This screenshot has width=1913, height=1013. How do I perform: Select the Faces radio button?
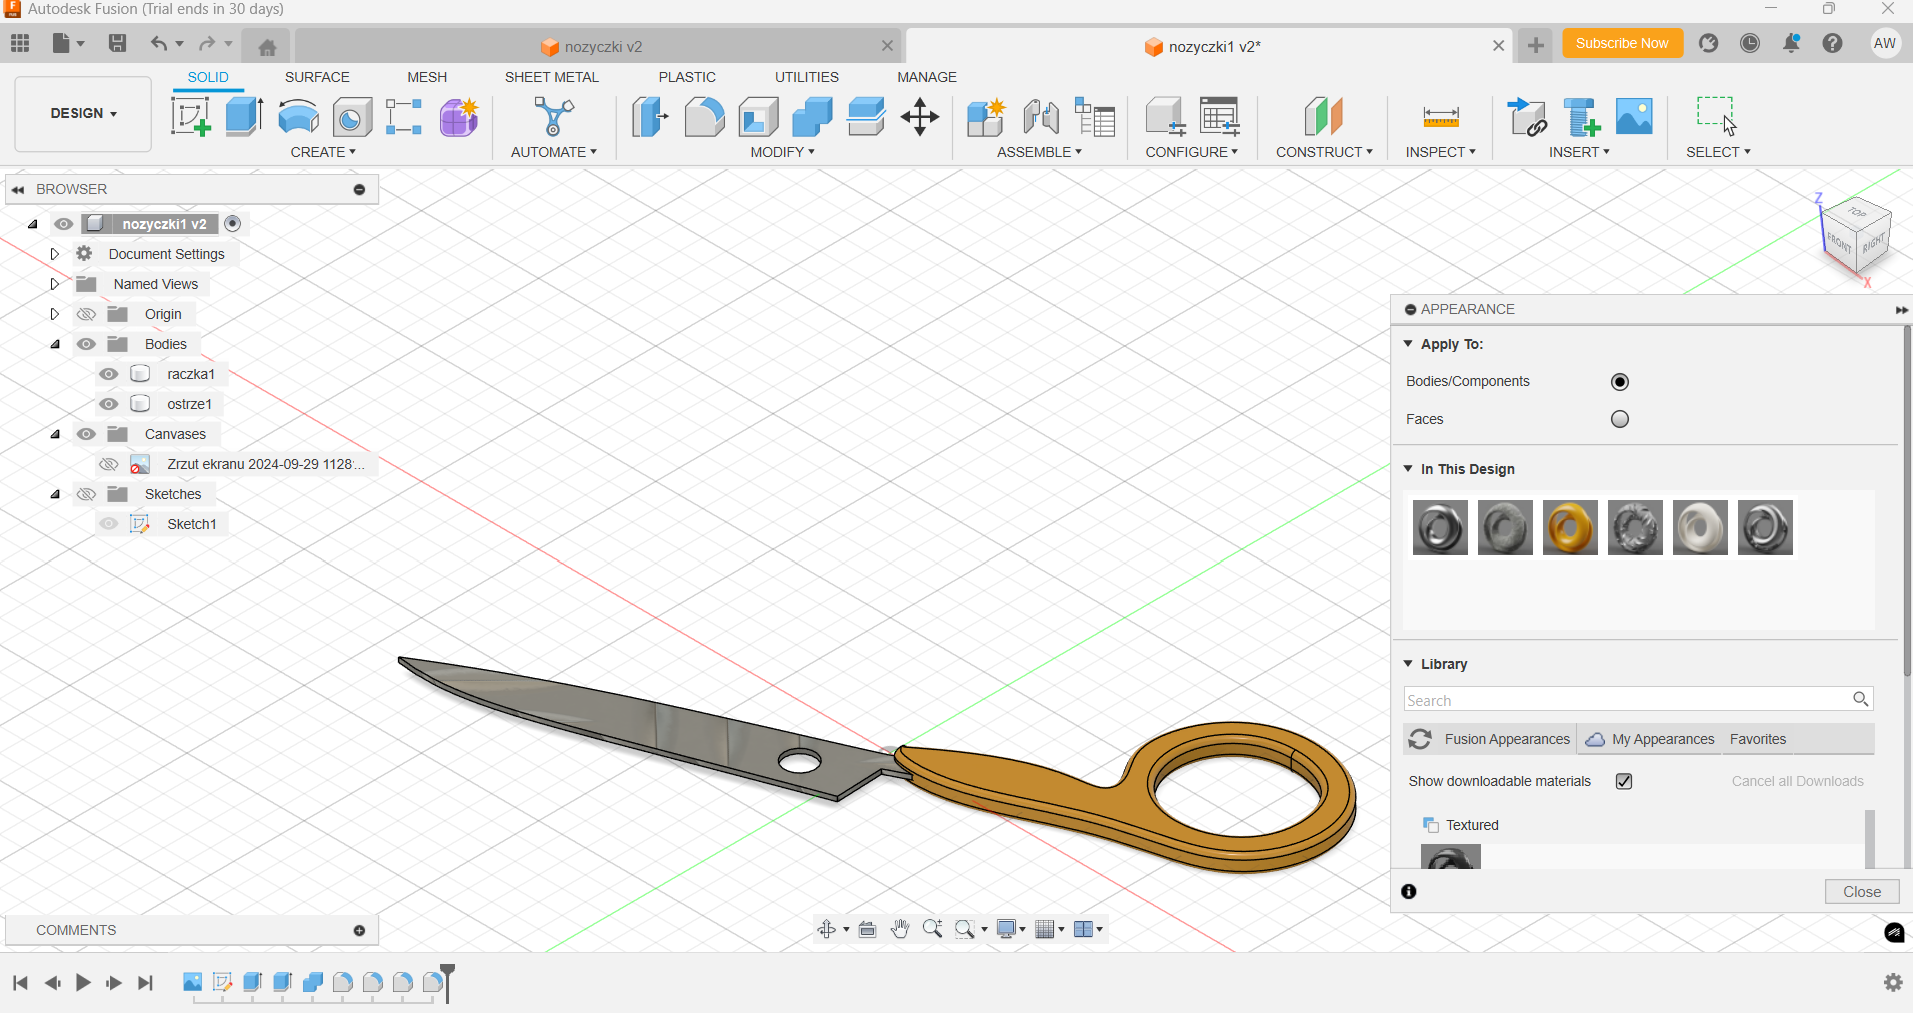point(1620,419)
